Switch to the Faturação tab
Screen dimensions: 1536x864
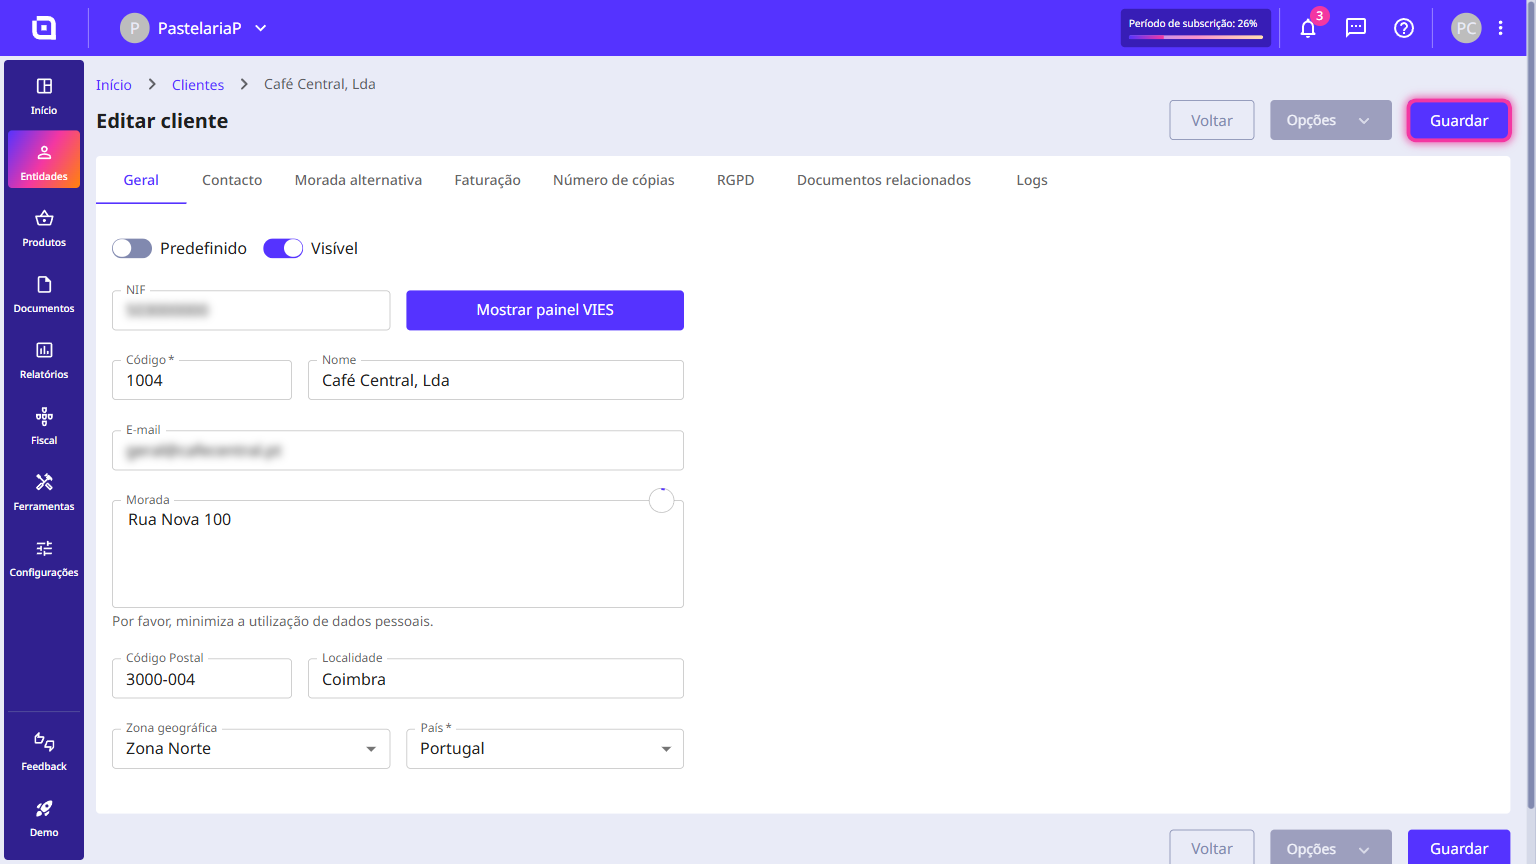487,180
